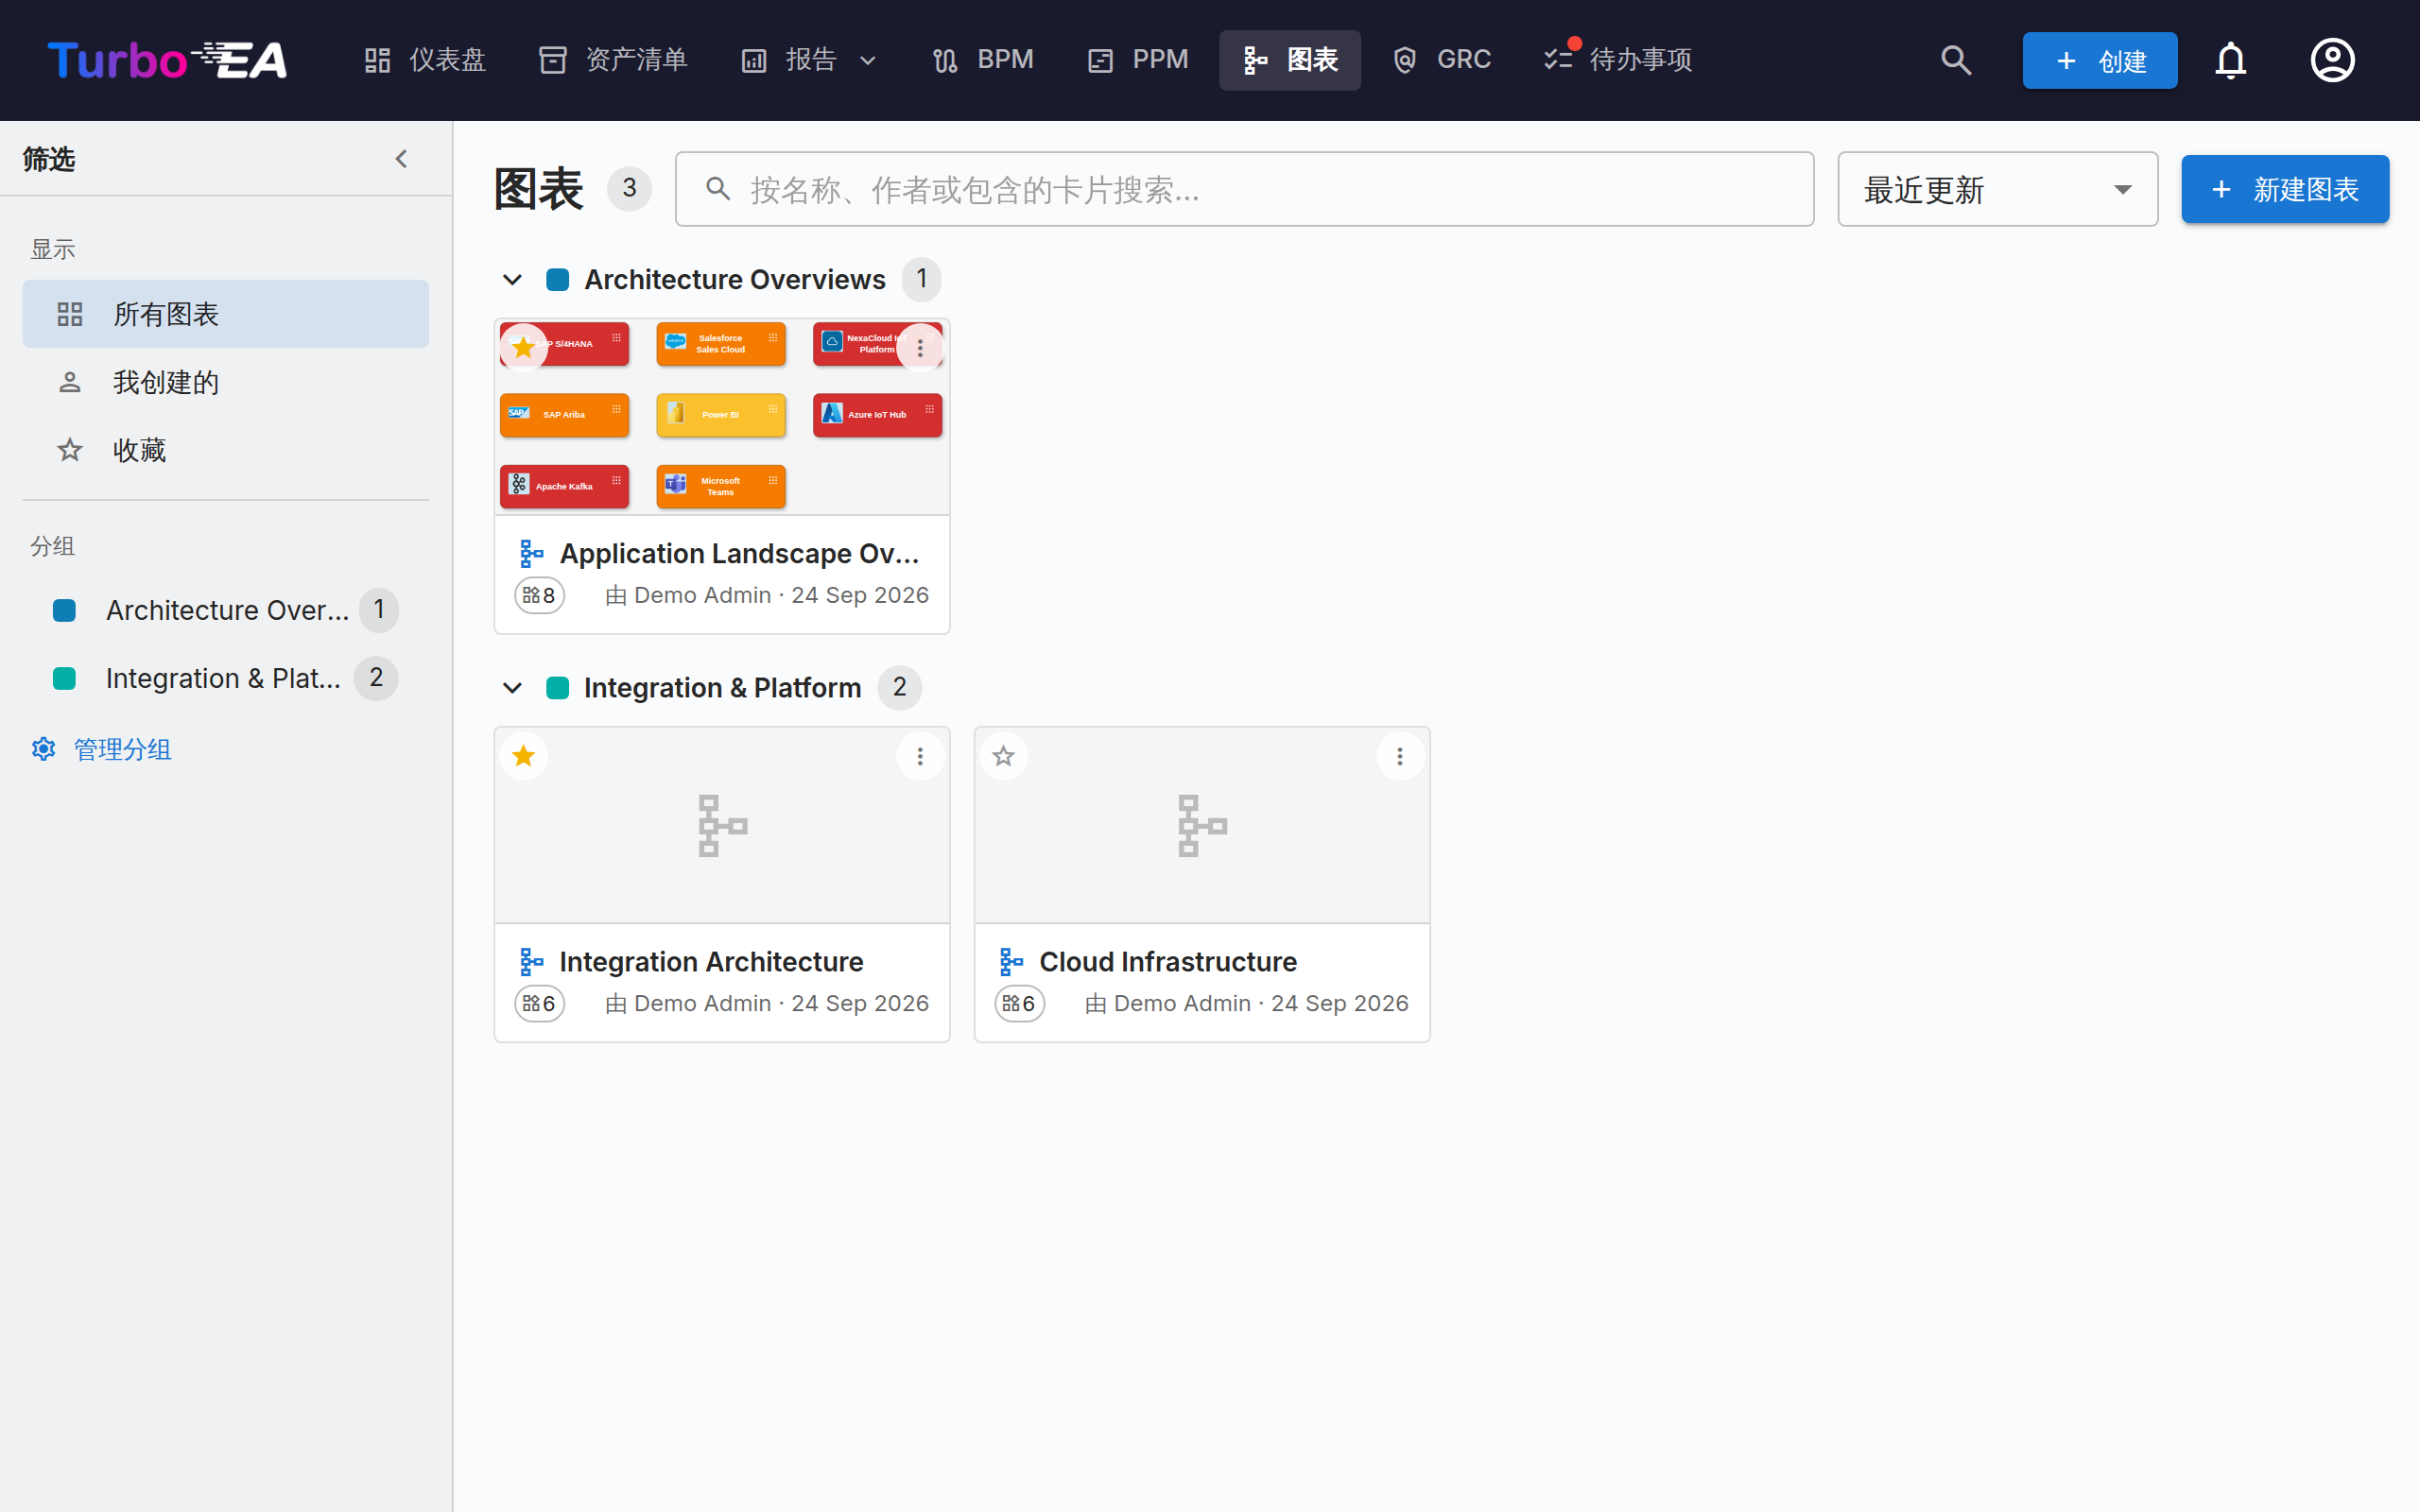Viewport: 2420px width, 1512px height.
Task: Click the card count badge showing 8
Action: click(x=540, y=595)
